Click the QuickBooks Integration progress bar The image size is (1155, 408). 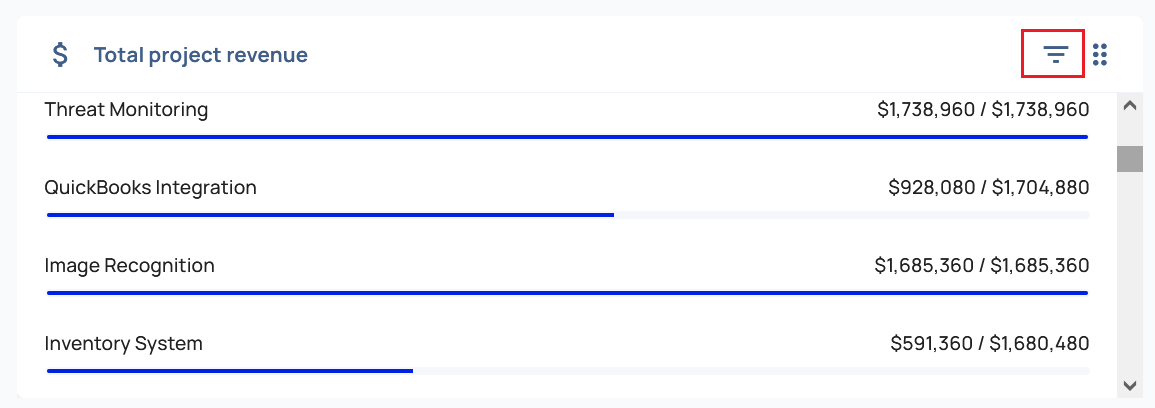(567, 214)
